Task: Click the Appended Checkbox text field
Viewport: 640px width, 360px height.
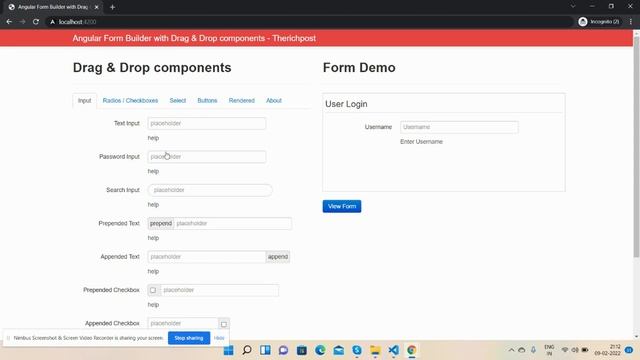Action: coord(183,323)
